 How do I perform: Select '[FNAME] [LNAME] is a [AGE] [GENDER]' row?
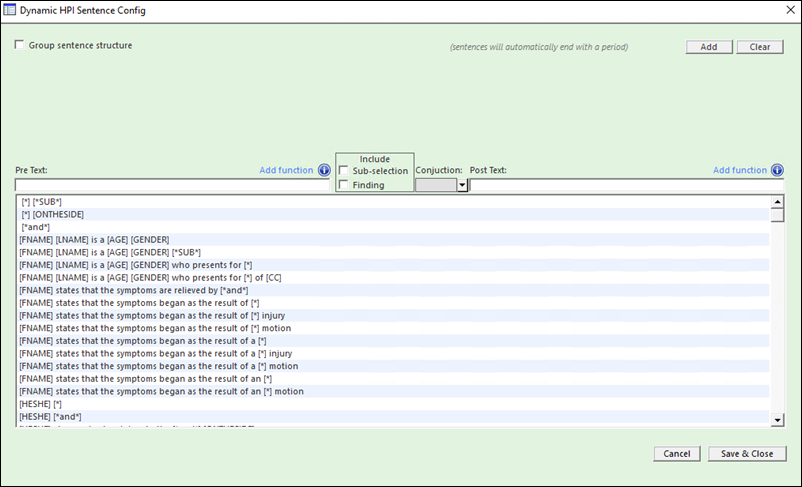(x=393, y=240)
